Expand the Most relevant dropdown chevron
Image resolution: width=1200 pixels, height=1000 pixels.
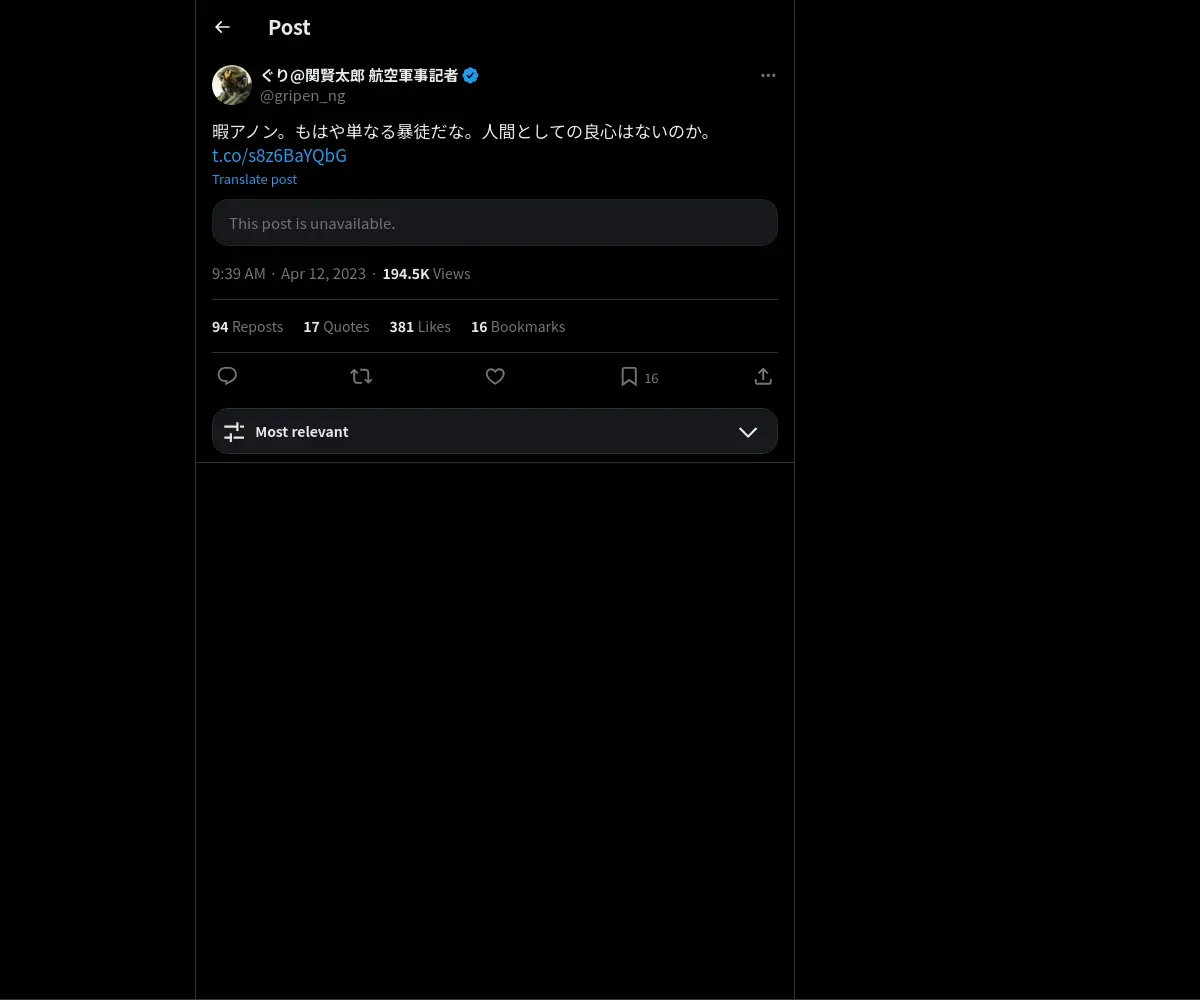point(748,432)
